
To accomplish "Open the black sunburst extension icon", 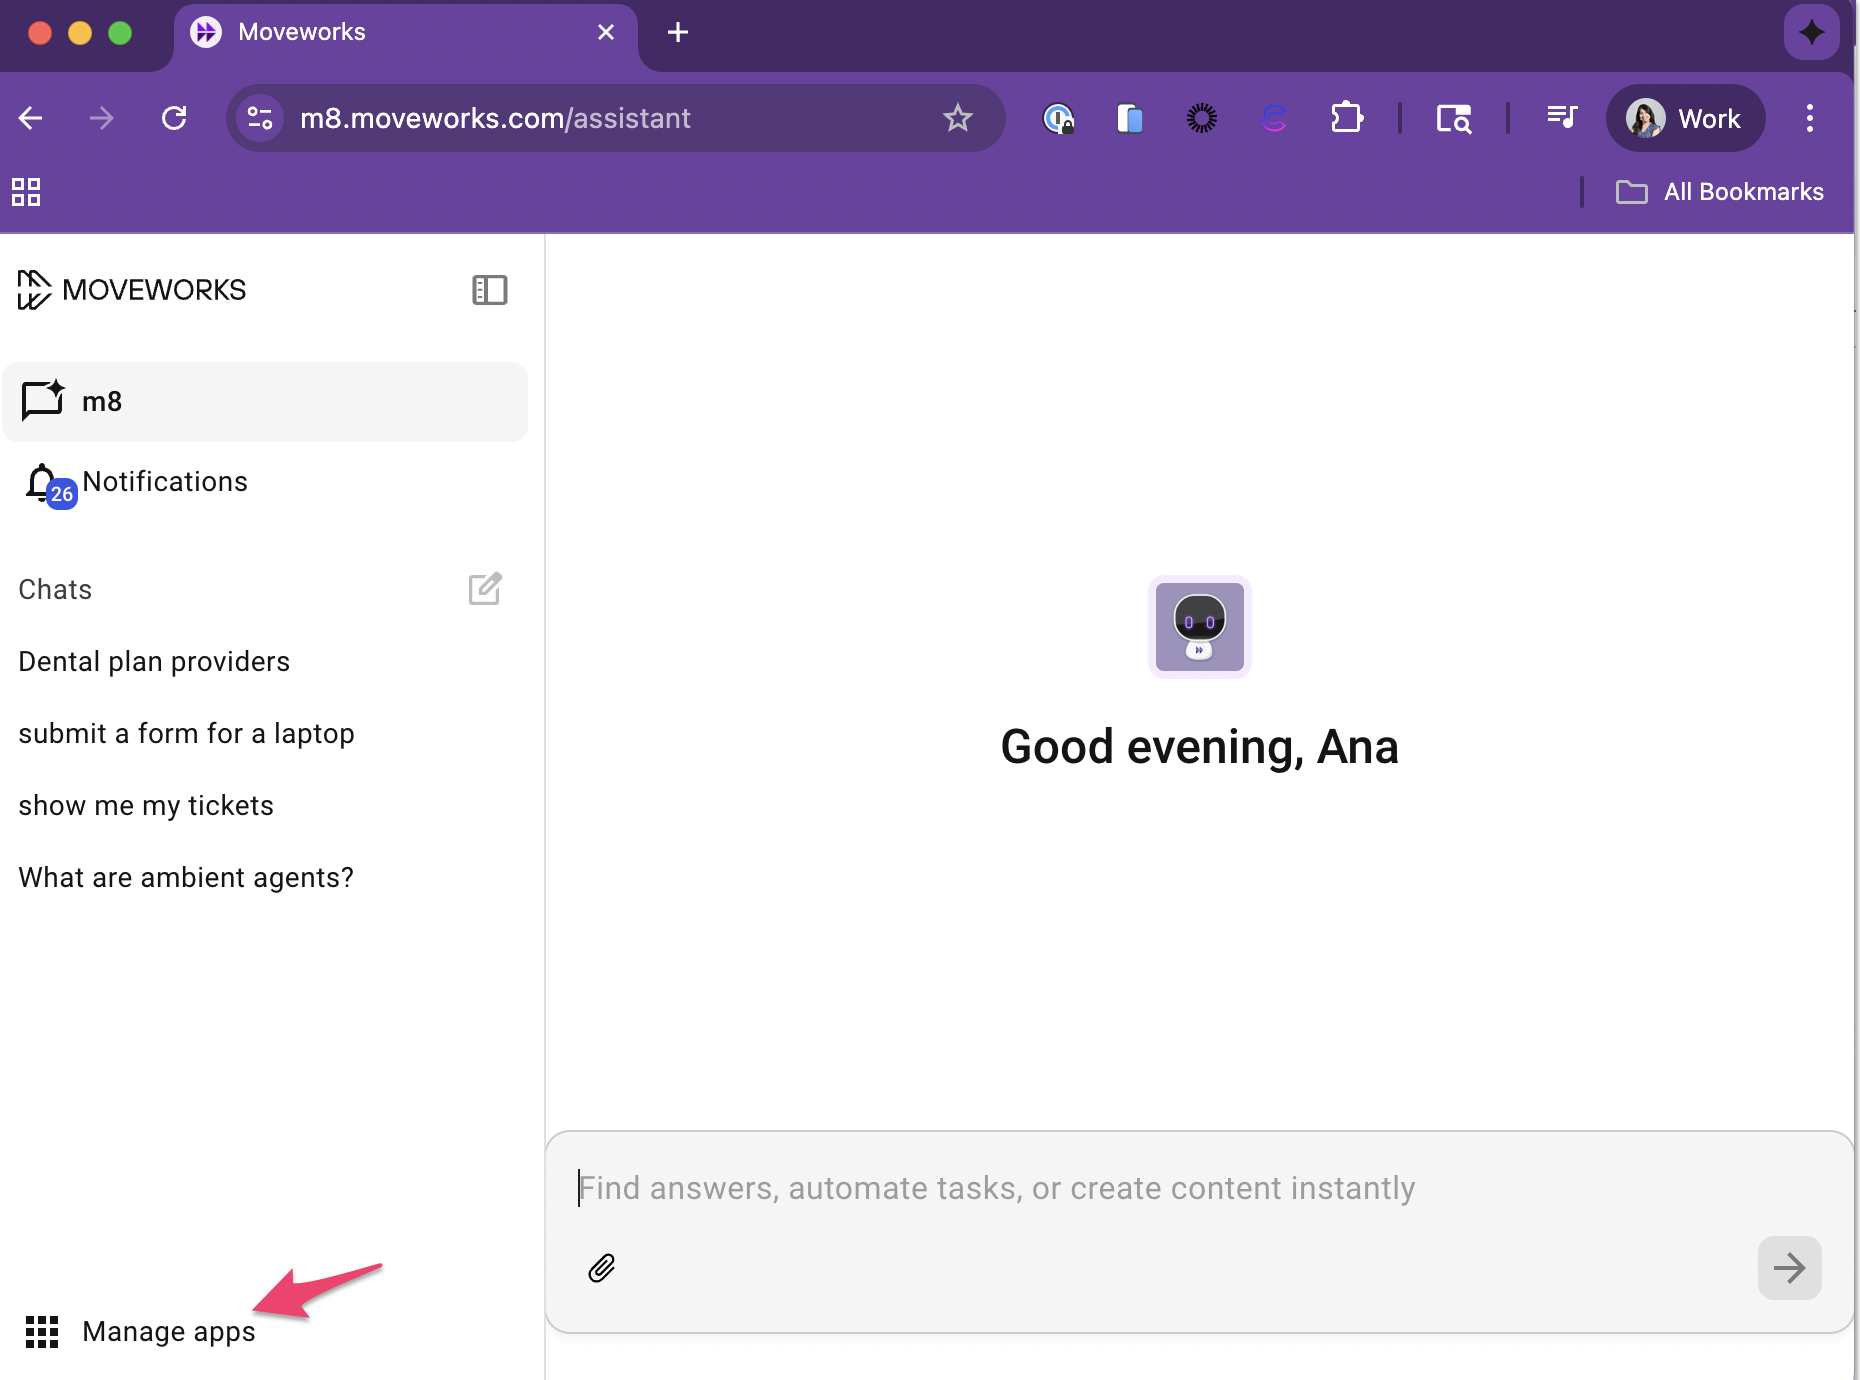I will [1202, 118].
